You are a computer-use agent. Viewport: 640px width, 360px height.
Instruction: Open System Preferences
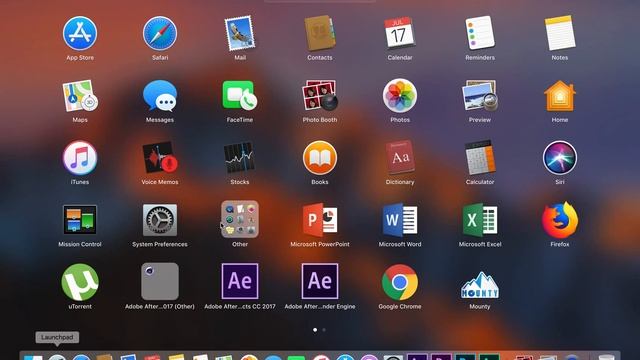(x=160, y=220)
